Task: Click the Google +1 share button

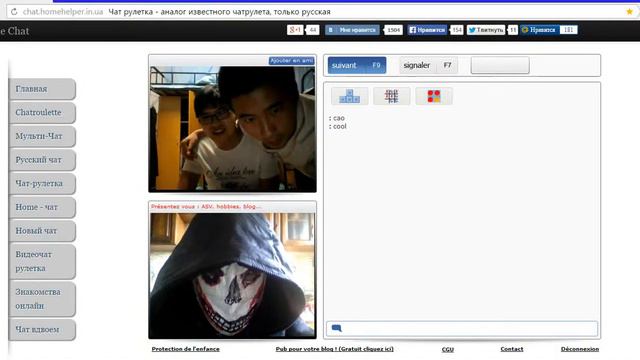Action: click(x=295, y=30)
